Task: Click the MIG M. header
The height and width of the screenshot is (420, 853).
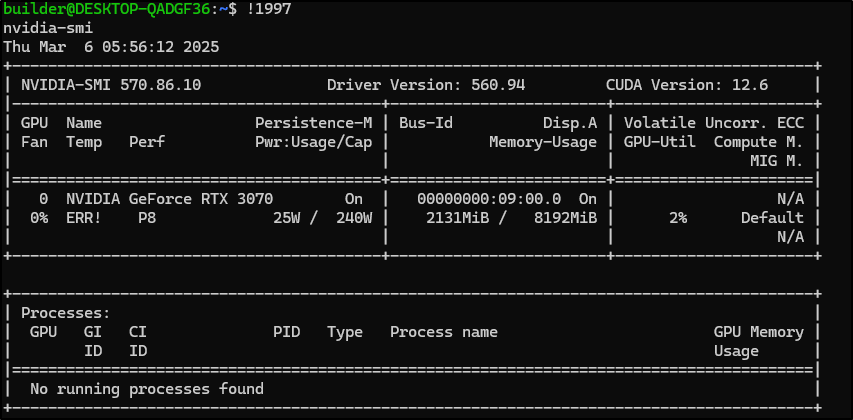Action: pos(777,162)
